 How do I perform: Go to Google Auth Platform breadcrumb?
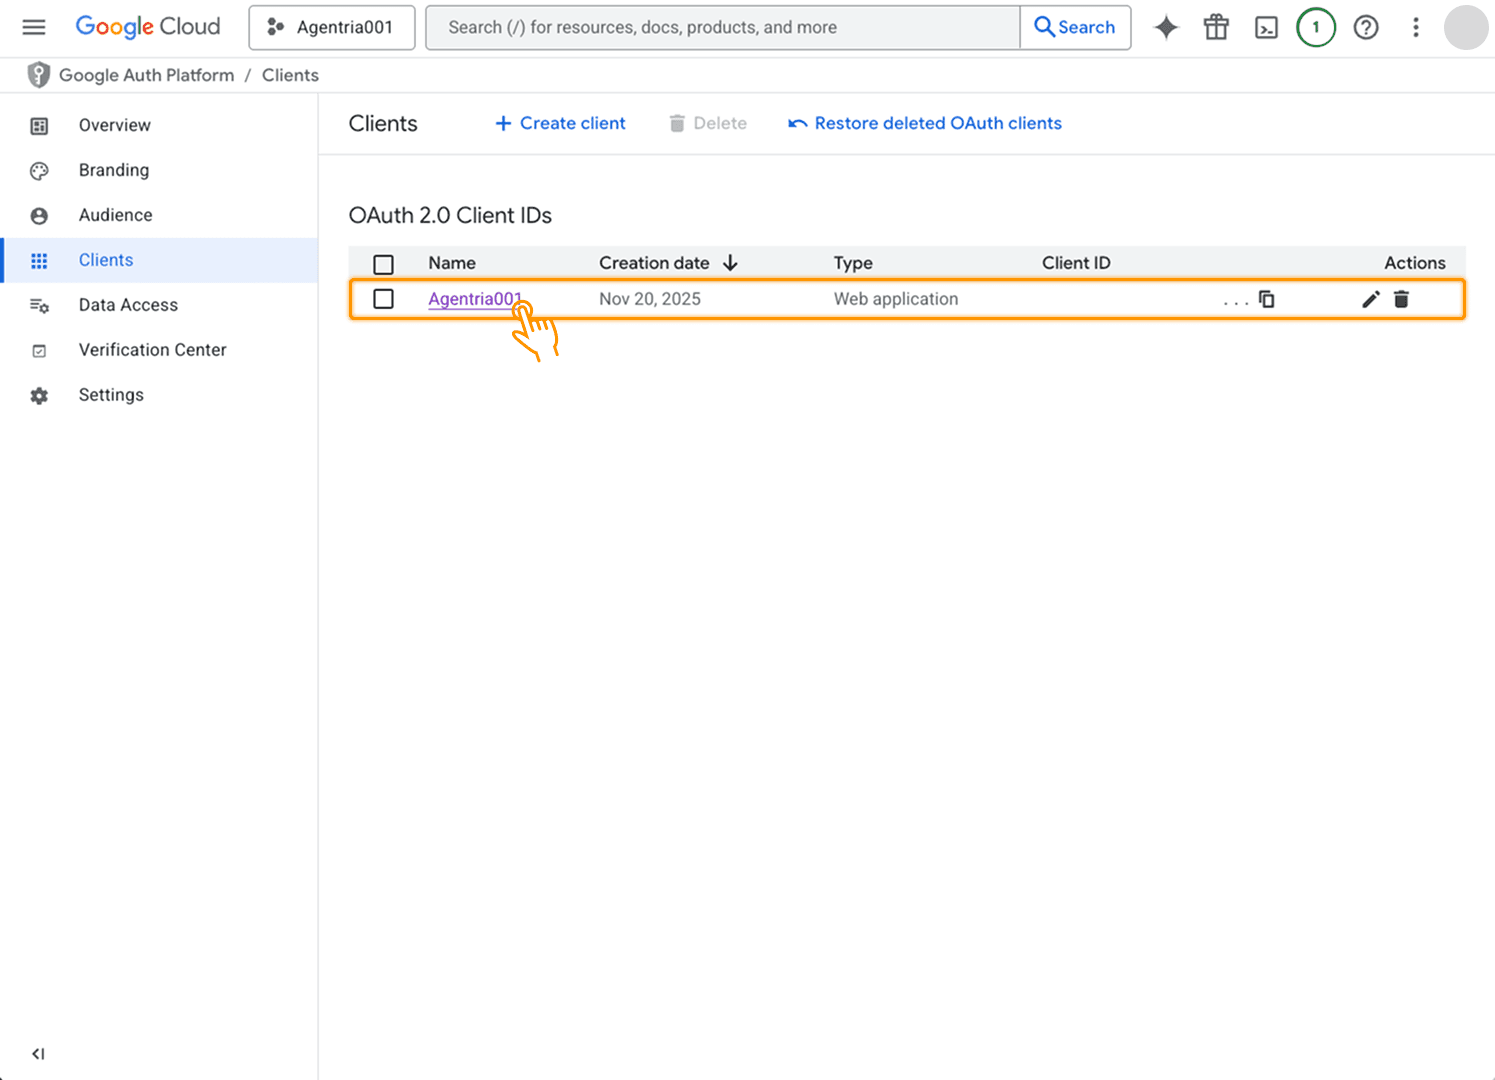147,75
